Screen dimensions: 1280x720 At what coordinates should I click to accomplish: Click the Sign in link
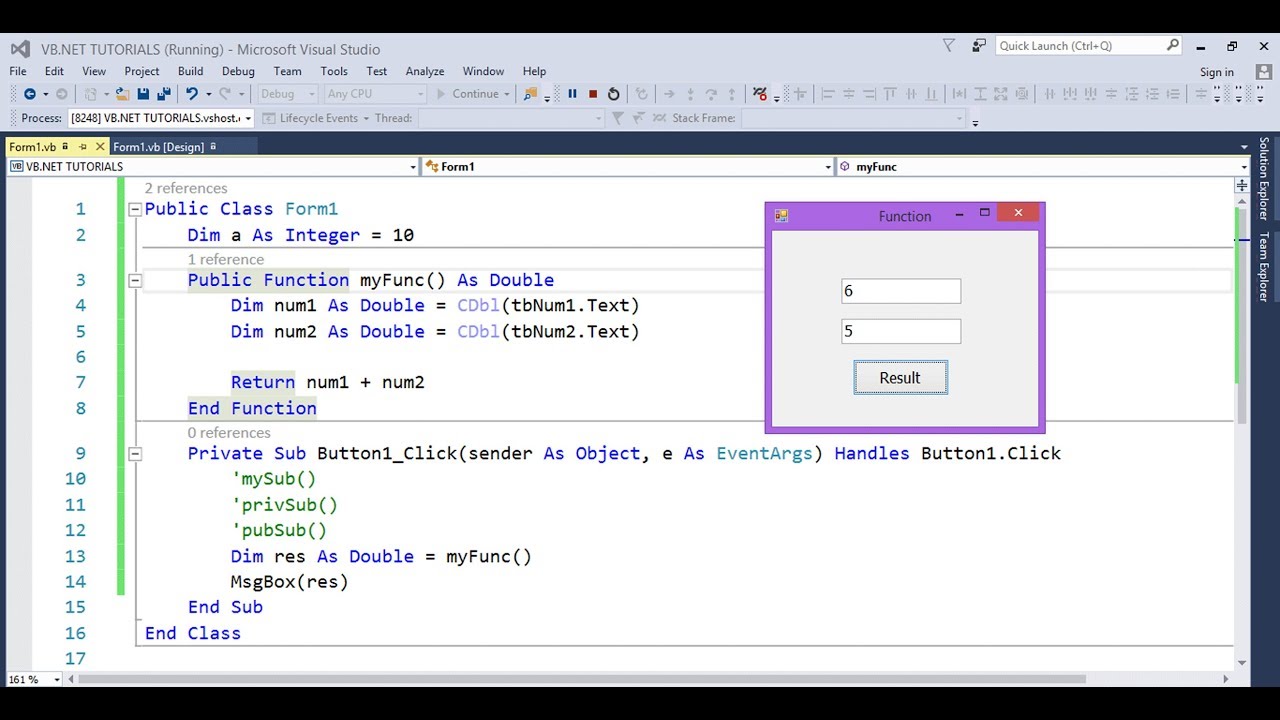point(1217,72)
